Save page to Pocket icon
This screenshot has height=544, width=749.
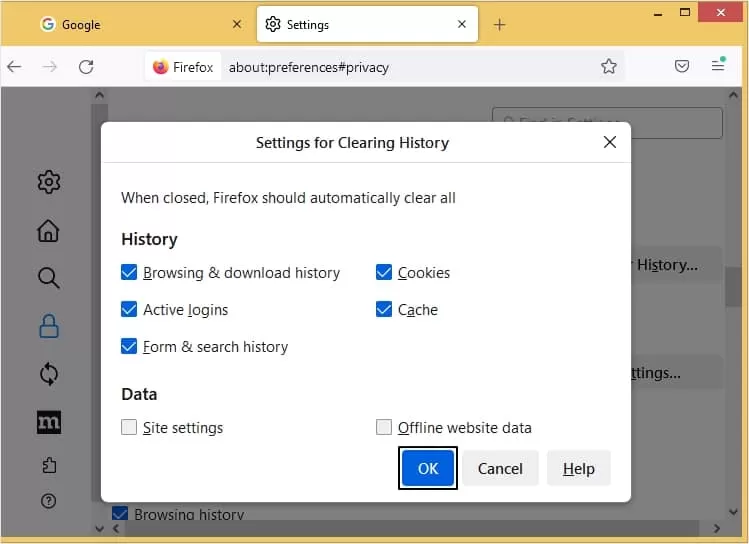coord(682,66)
